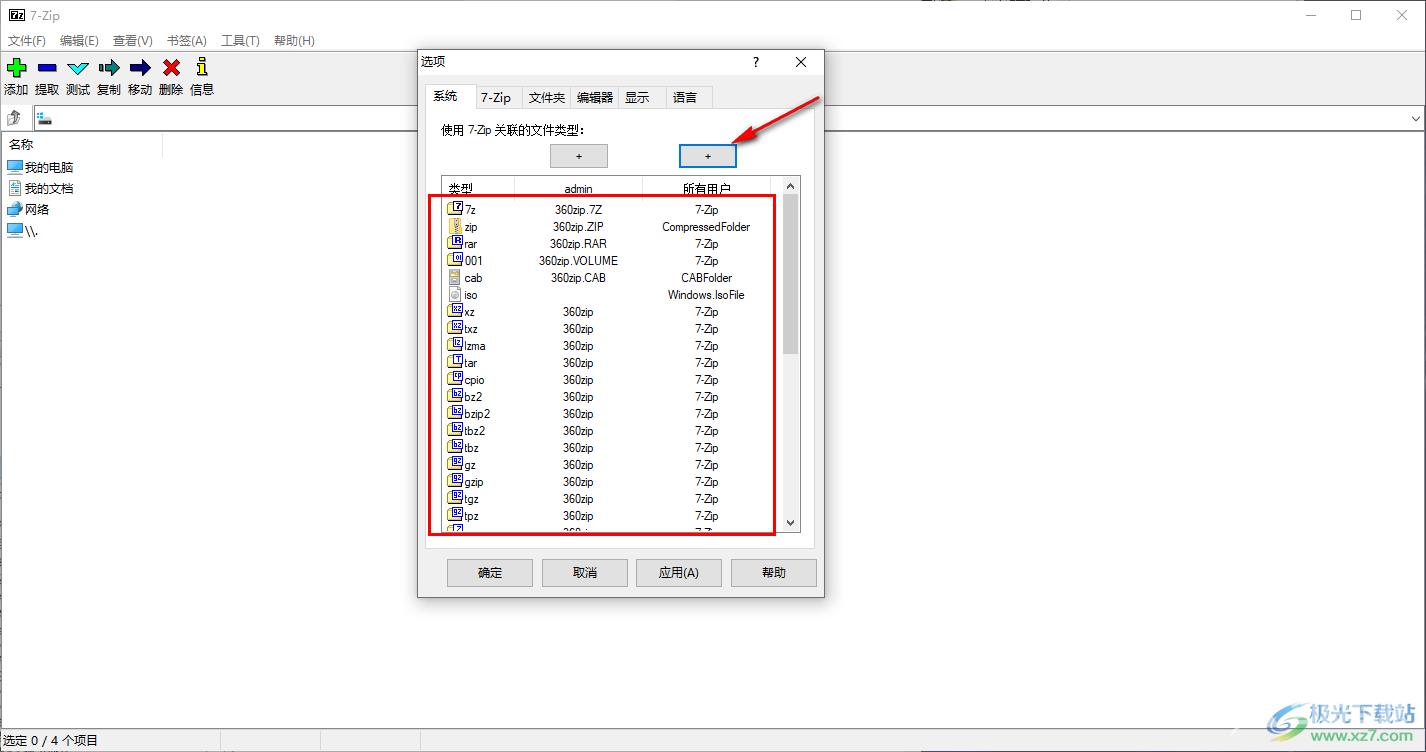Open the 帮助(H) menu
Image resolution: width=1426 pixels, height=752 pixels.
tap(294, 41)
